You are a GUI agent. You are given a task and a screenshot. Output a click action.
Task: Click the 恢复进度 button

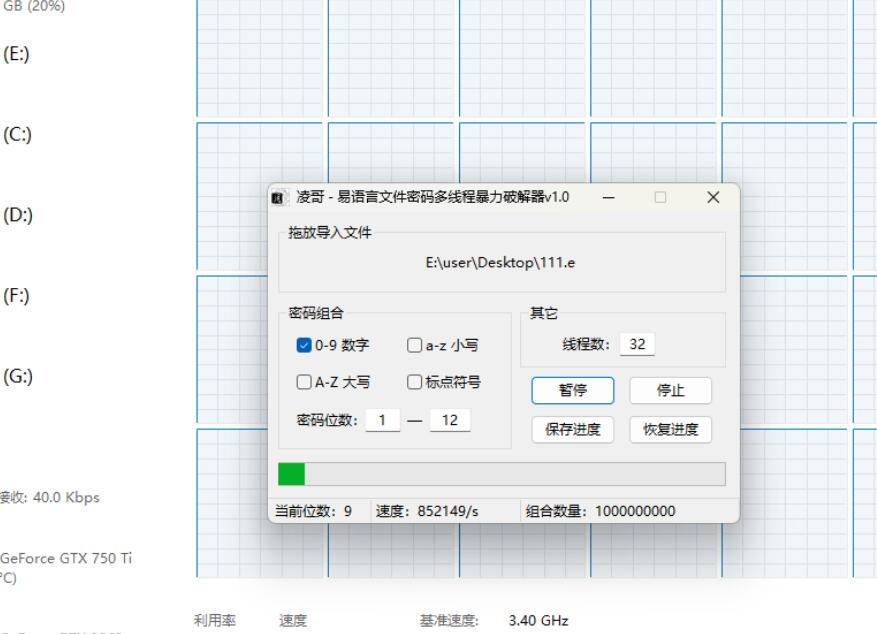pos(670,430)
